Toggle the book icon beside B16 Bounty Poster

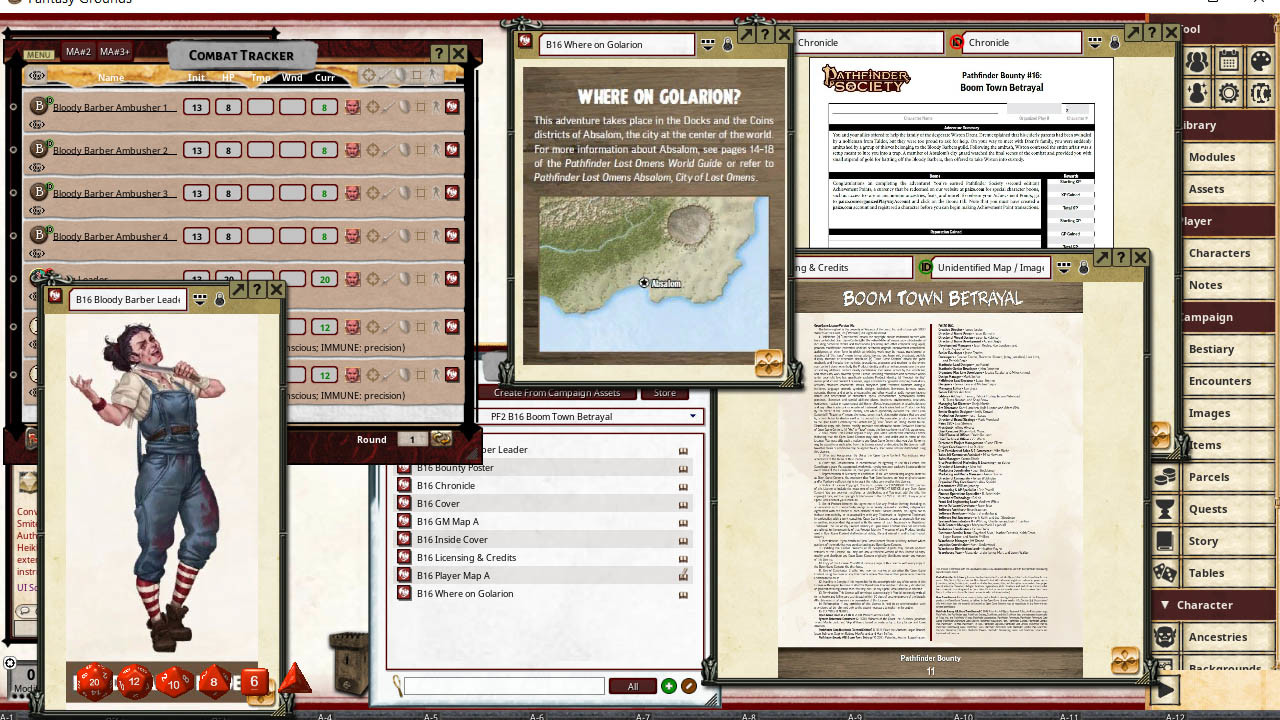[683, 467]
